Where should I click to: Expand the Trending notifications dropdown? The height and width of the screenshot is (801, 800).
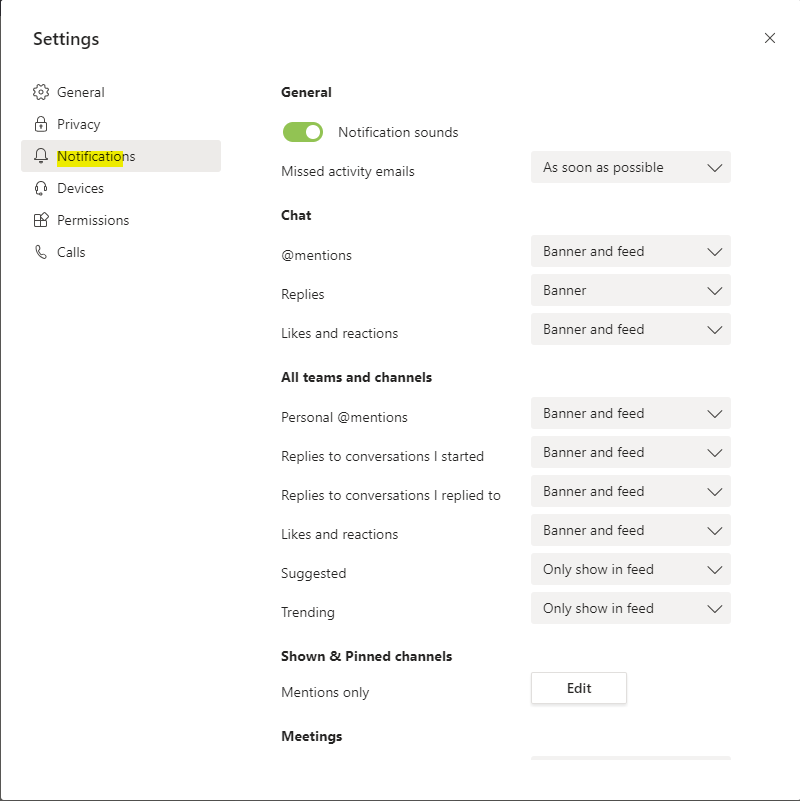tap(630, 608)
